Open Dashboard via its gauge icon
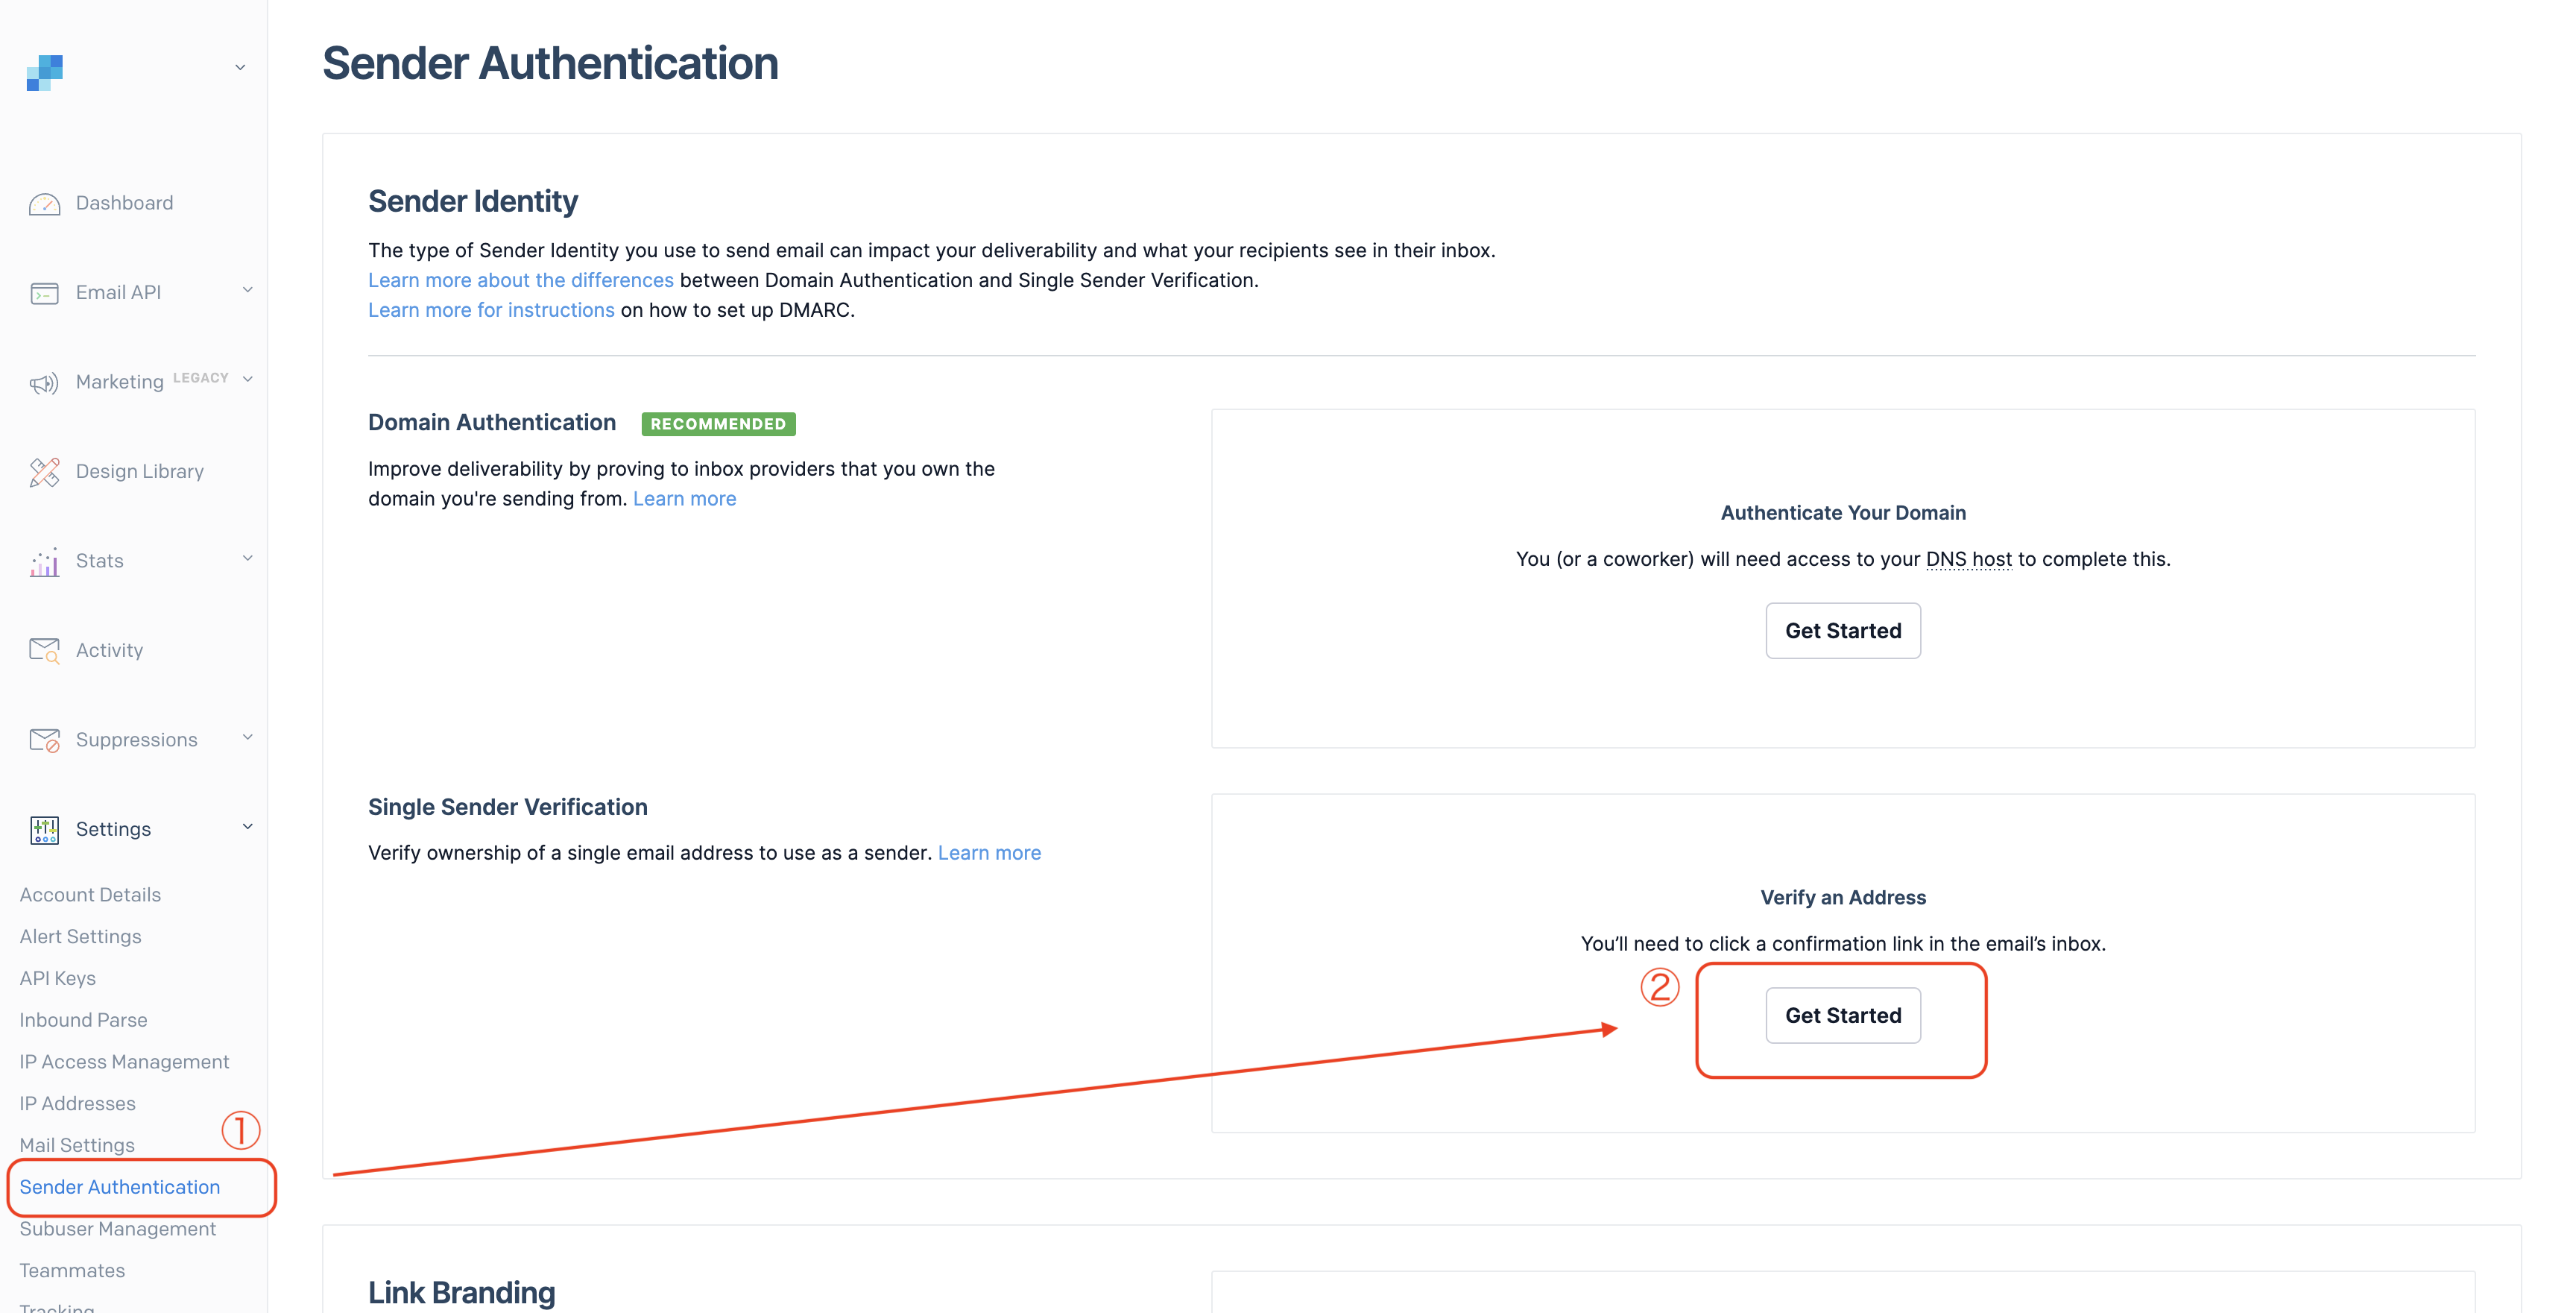The height and width of the screenshot is (1313, 2576). [x=44, y=204]
